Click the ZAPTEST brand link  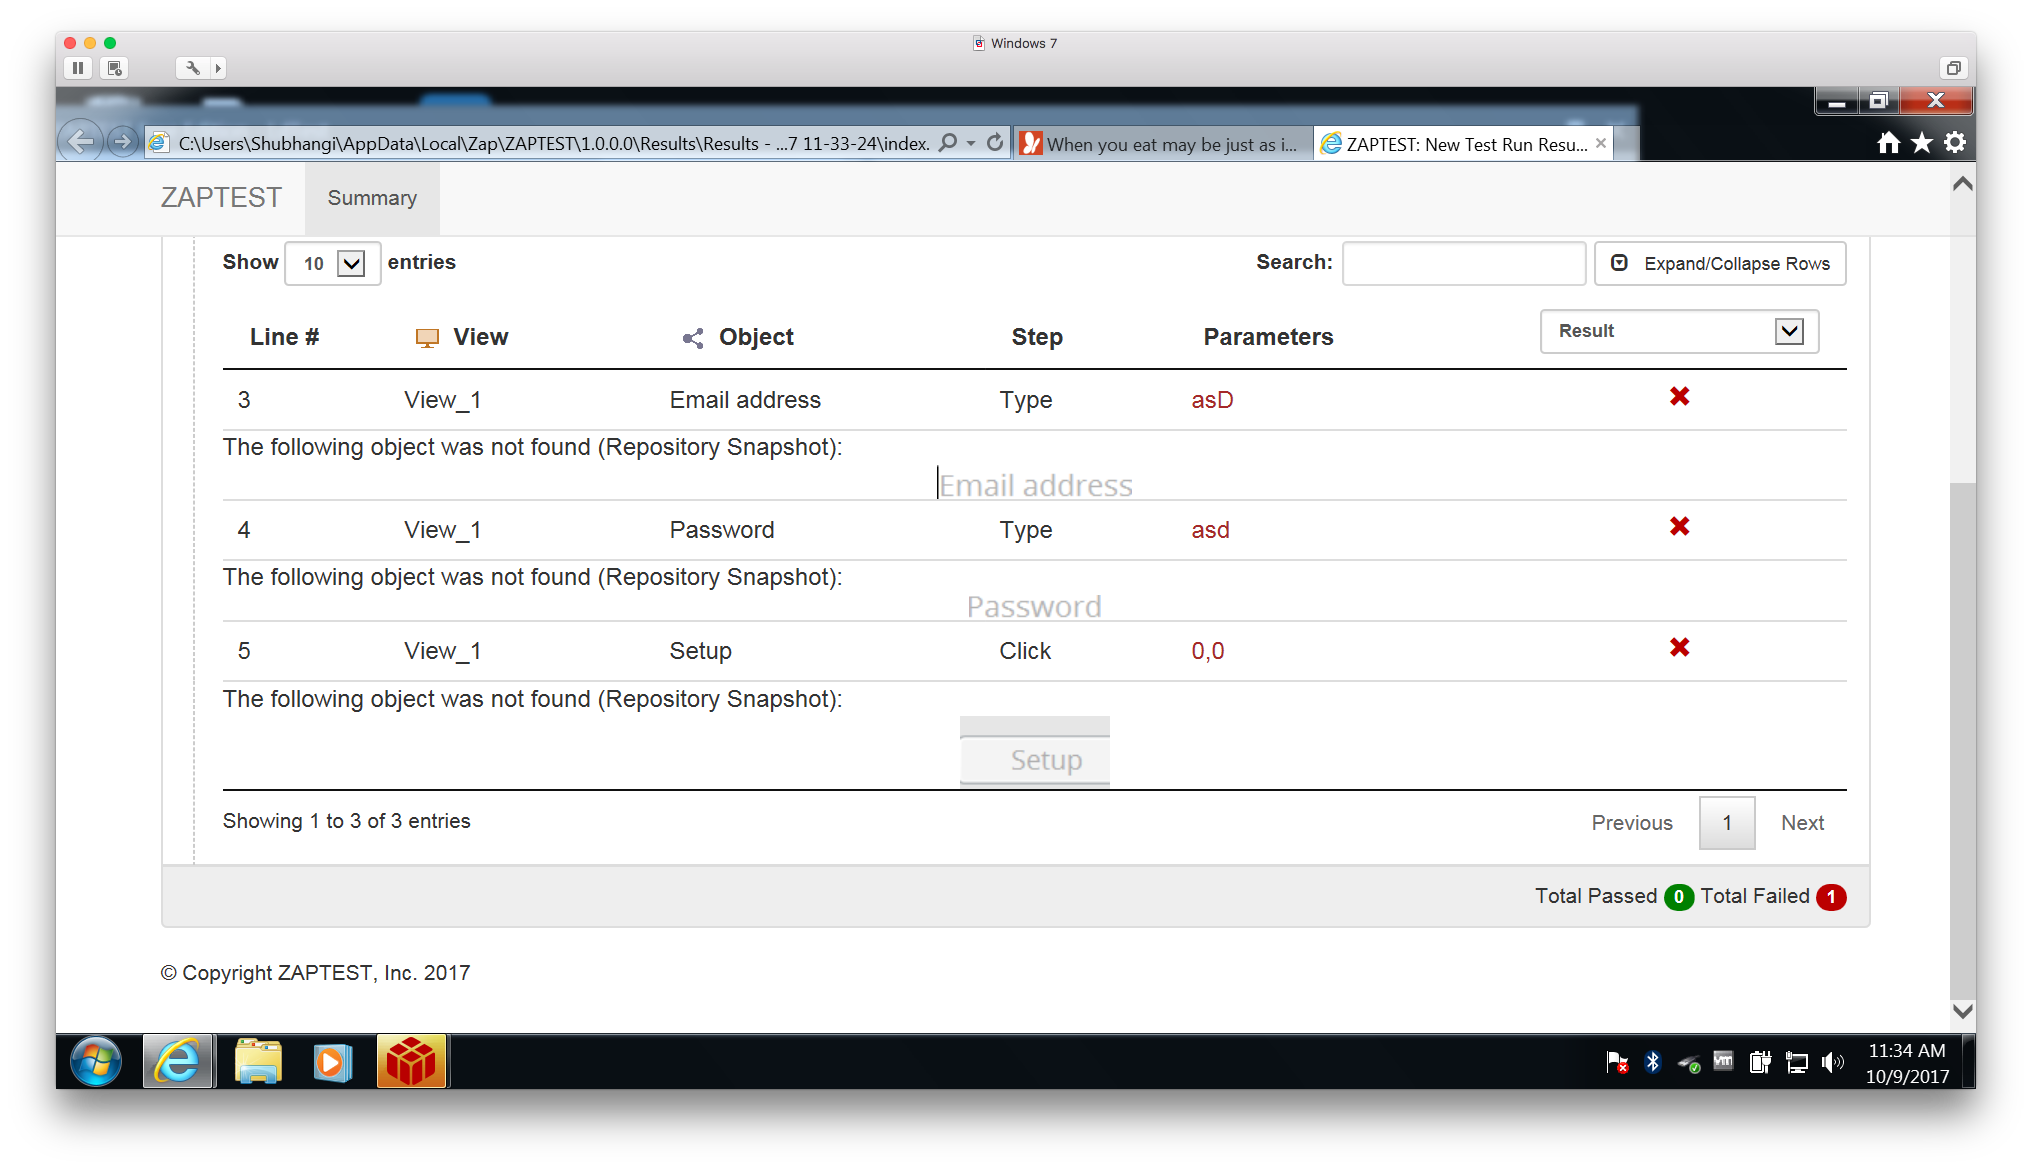pos(221,198)
